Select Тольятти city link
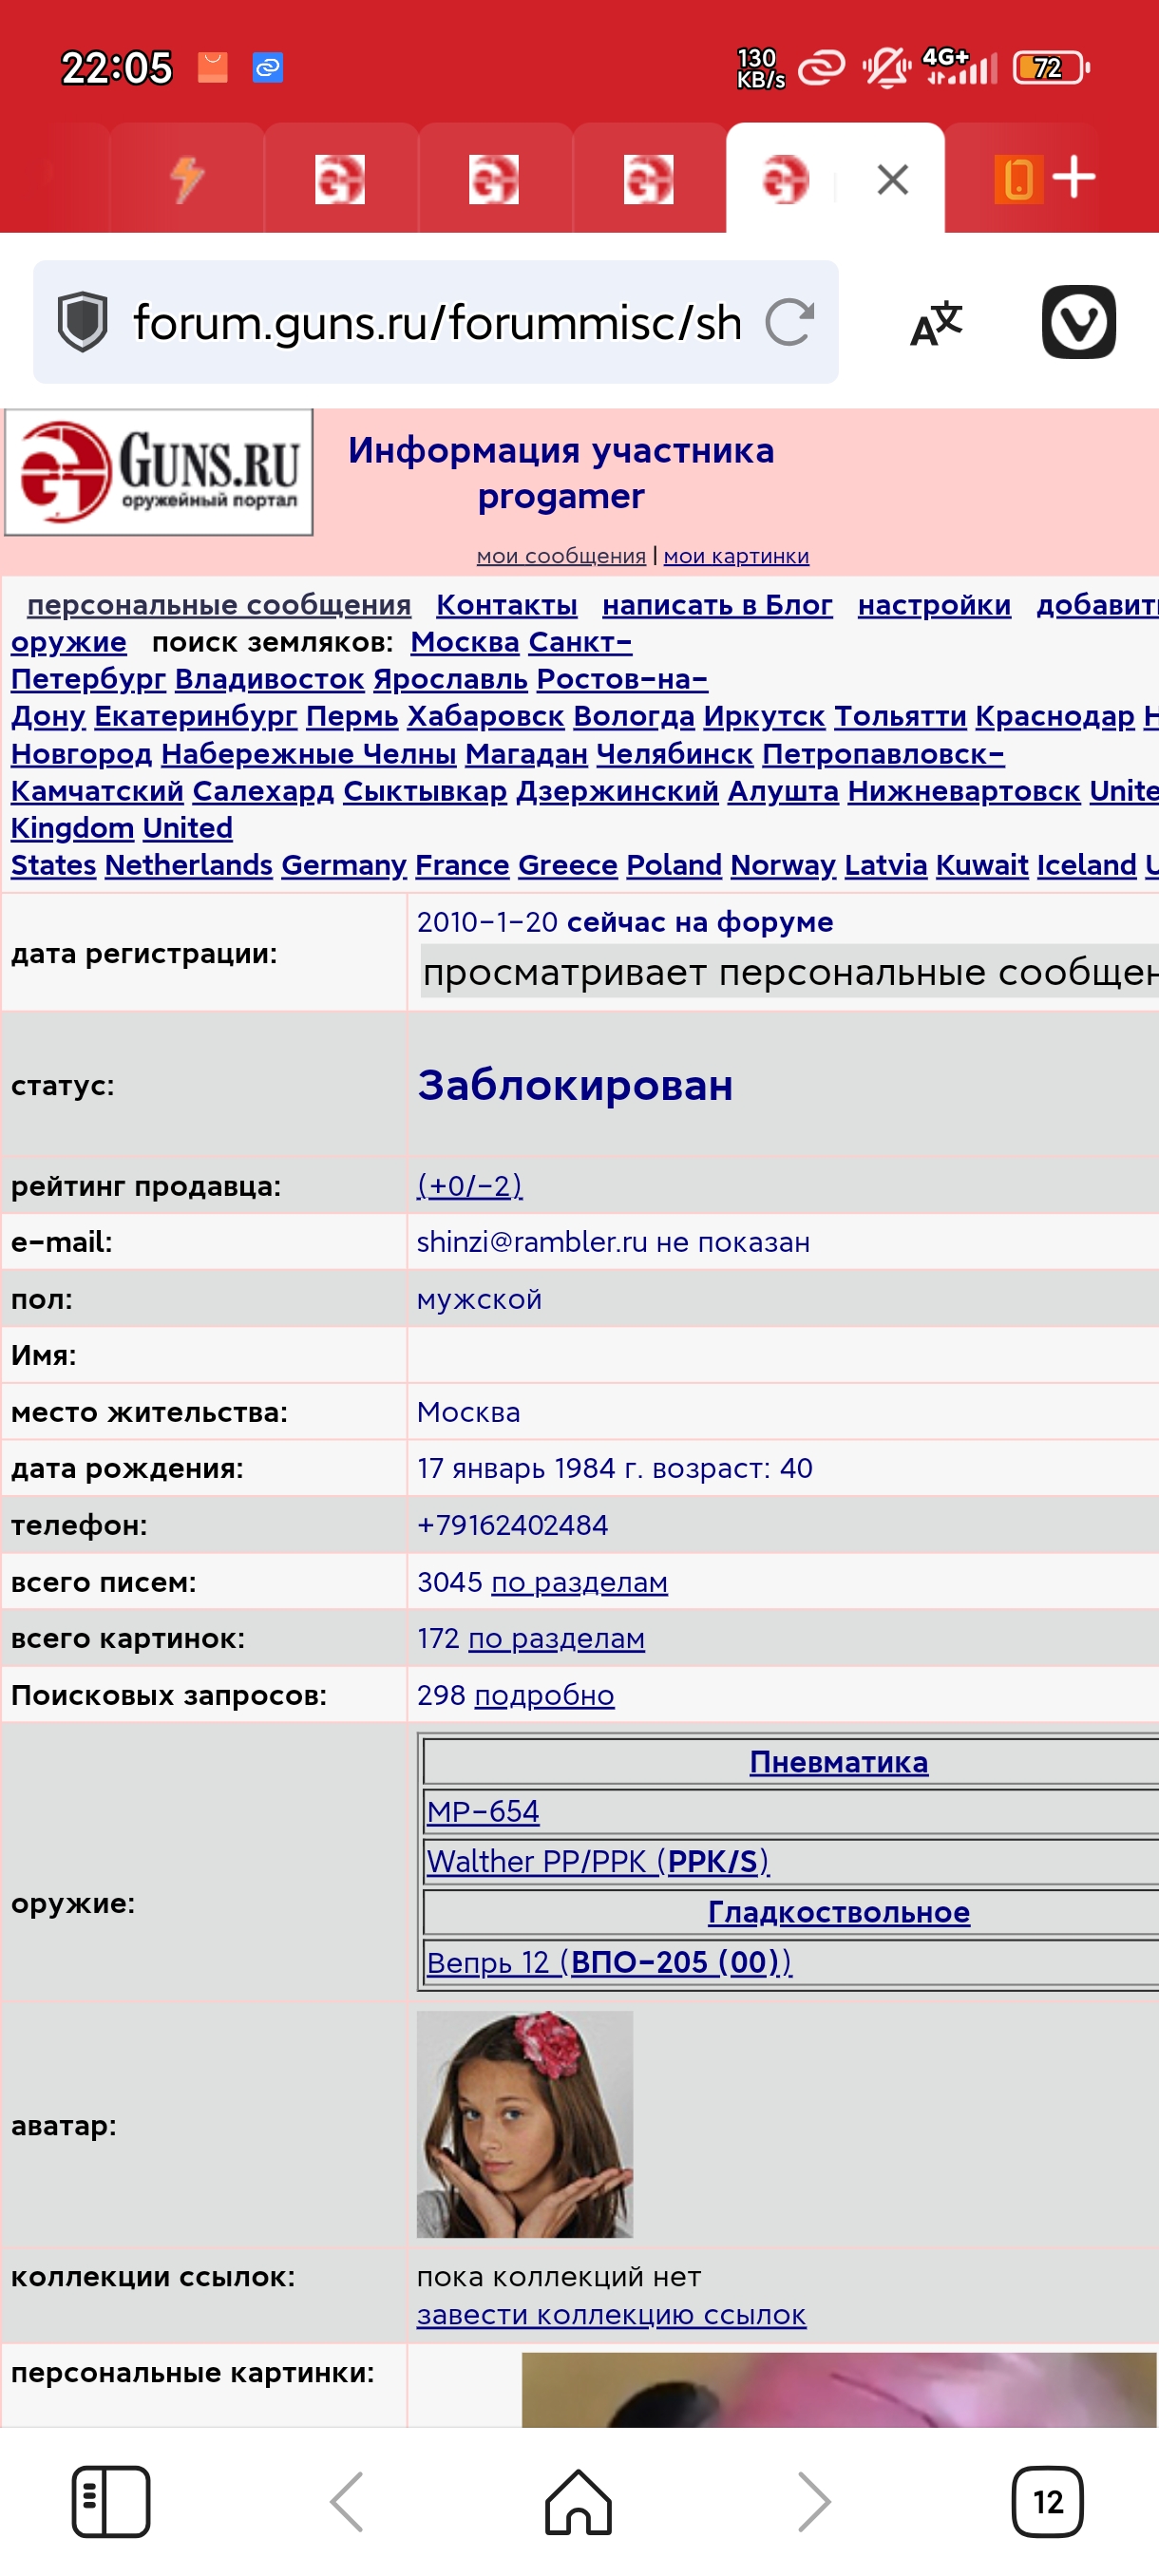 (x=900, y=716)
